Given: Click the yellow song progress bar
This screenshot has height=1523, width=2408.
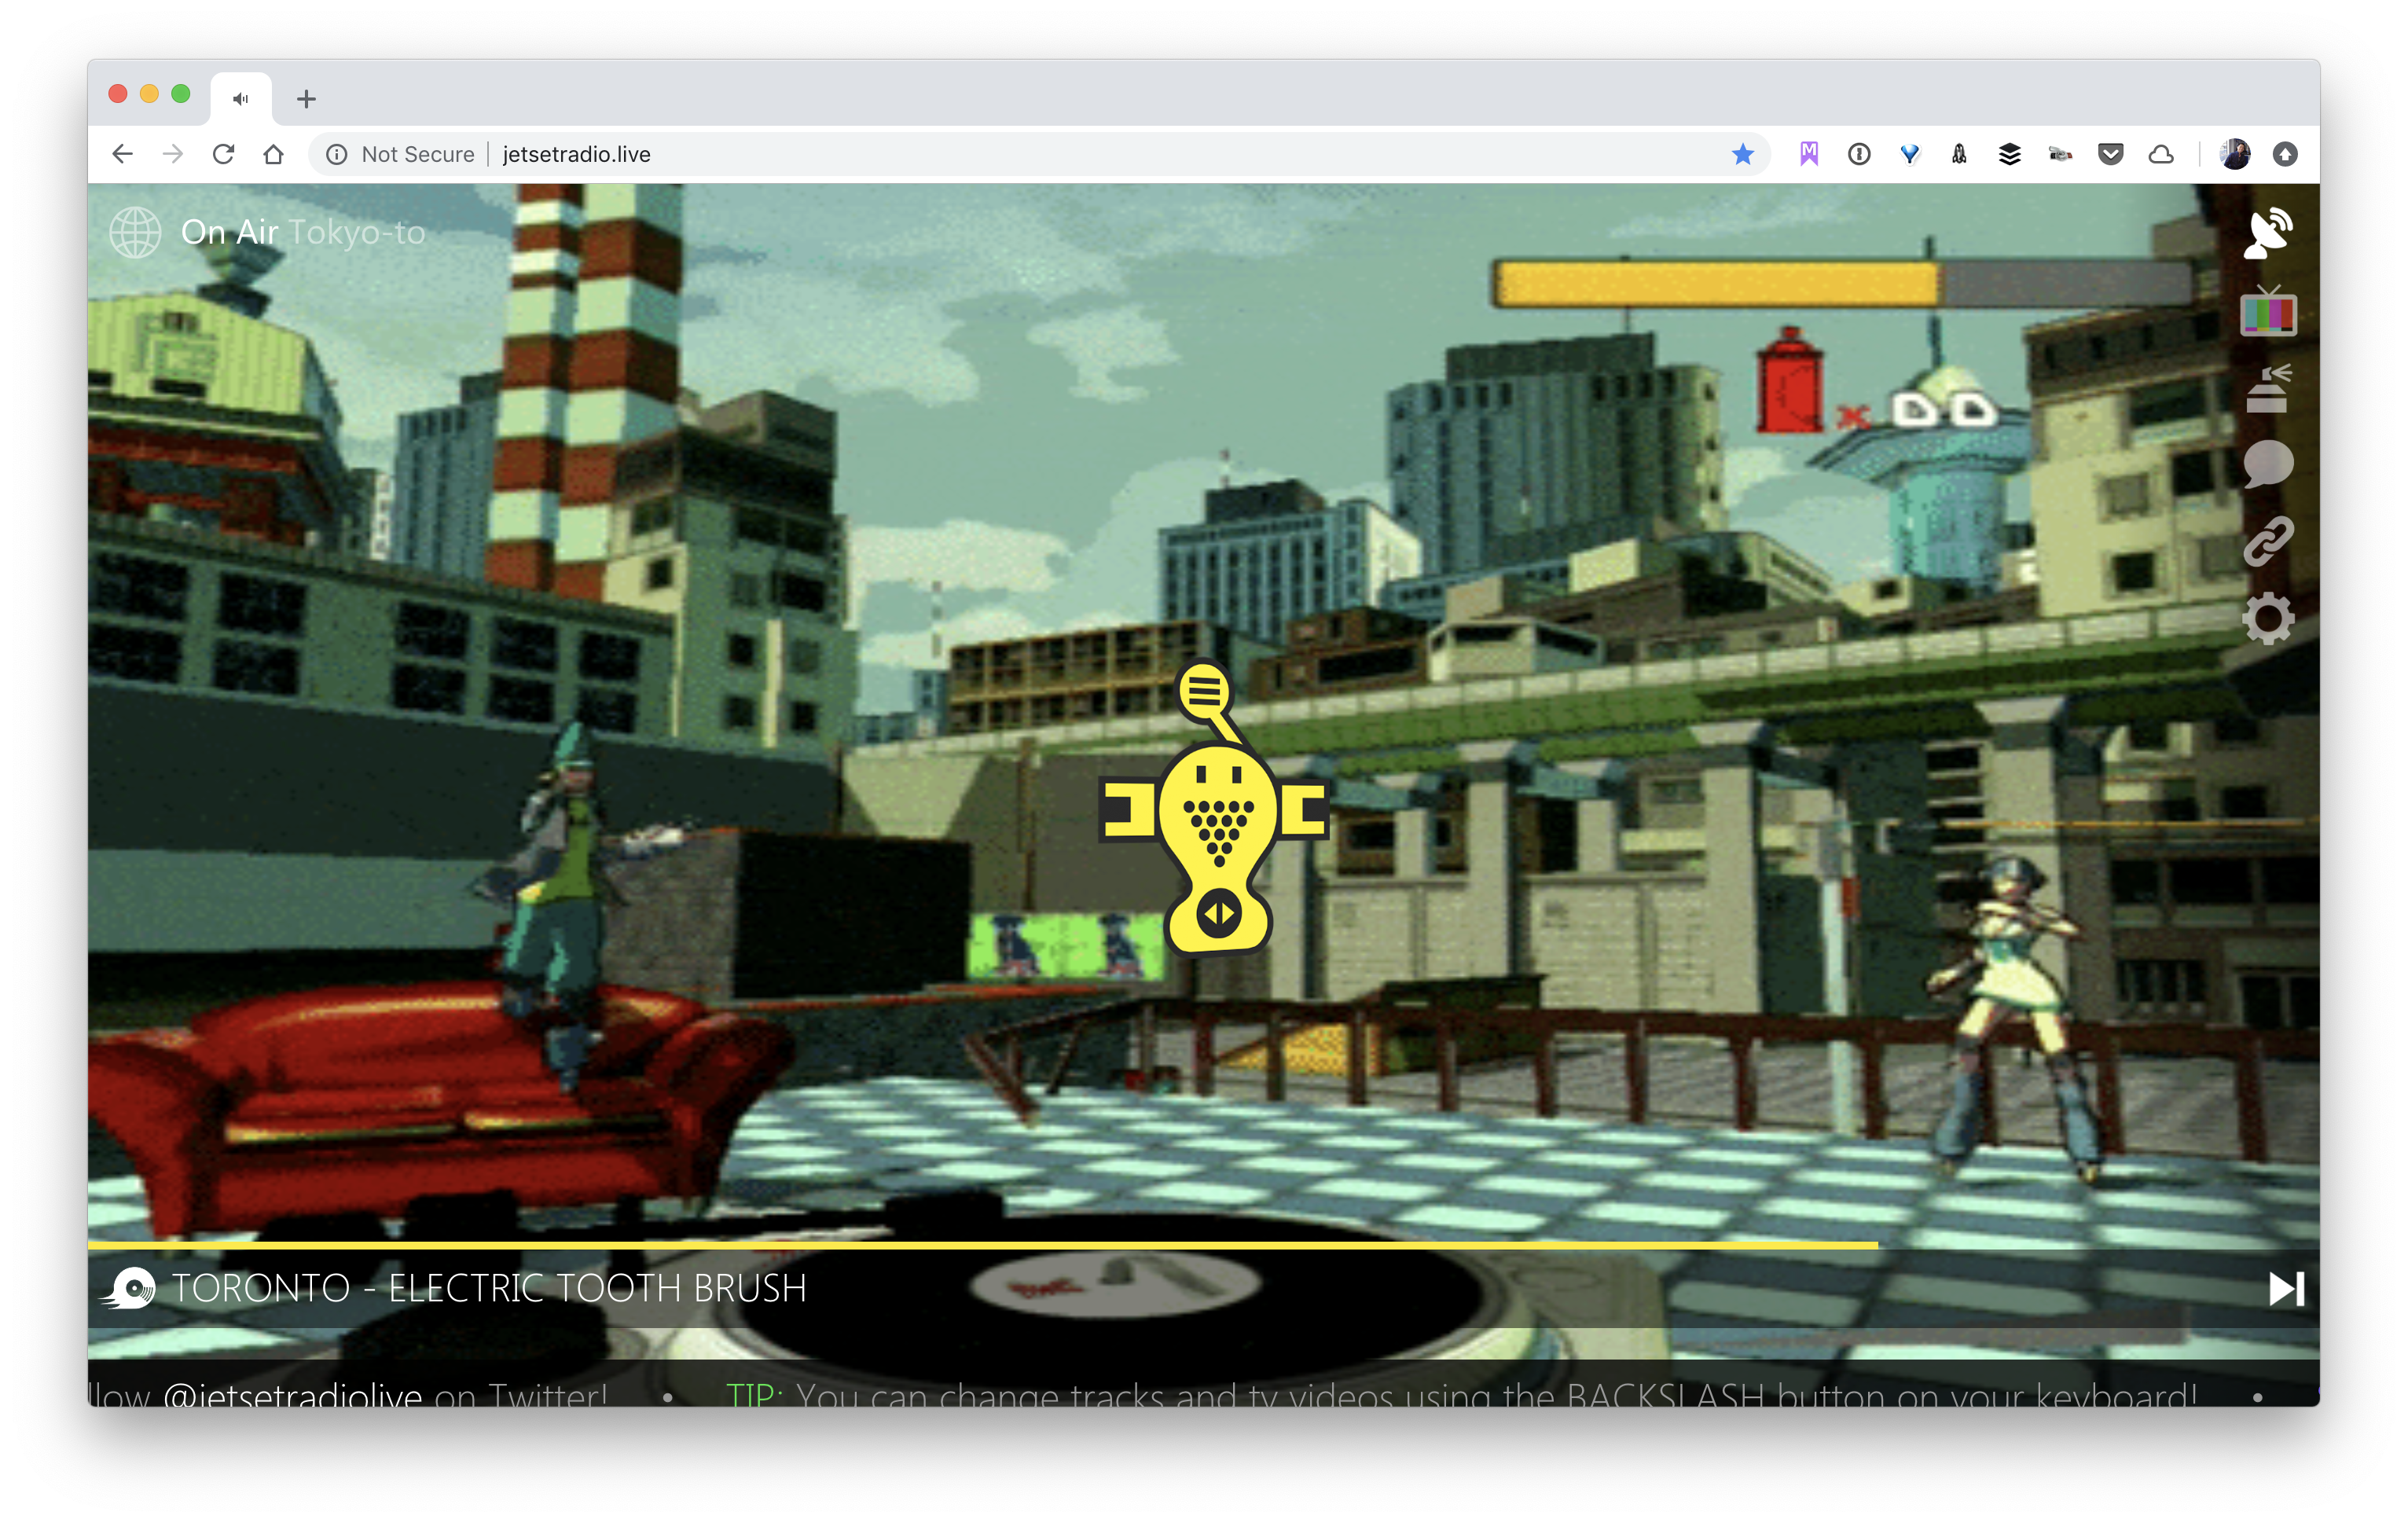Looking at the screenshot, I should tap(984, 1245).
